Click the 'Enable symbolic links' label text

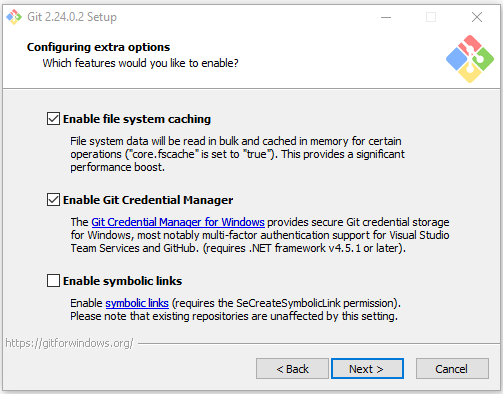tap(122, 281)
